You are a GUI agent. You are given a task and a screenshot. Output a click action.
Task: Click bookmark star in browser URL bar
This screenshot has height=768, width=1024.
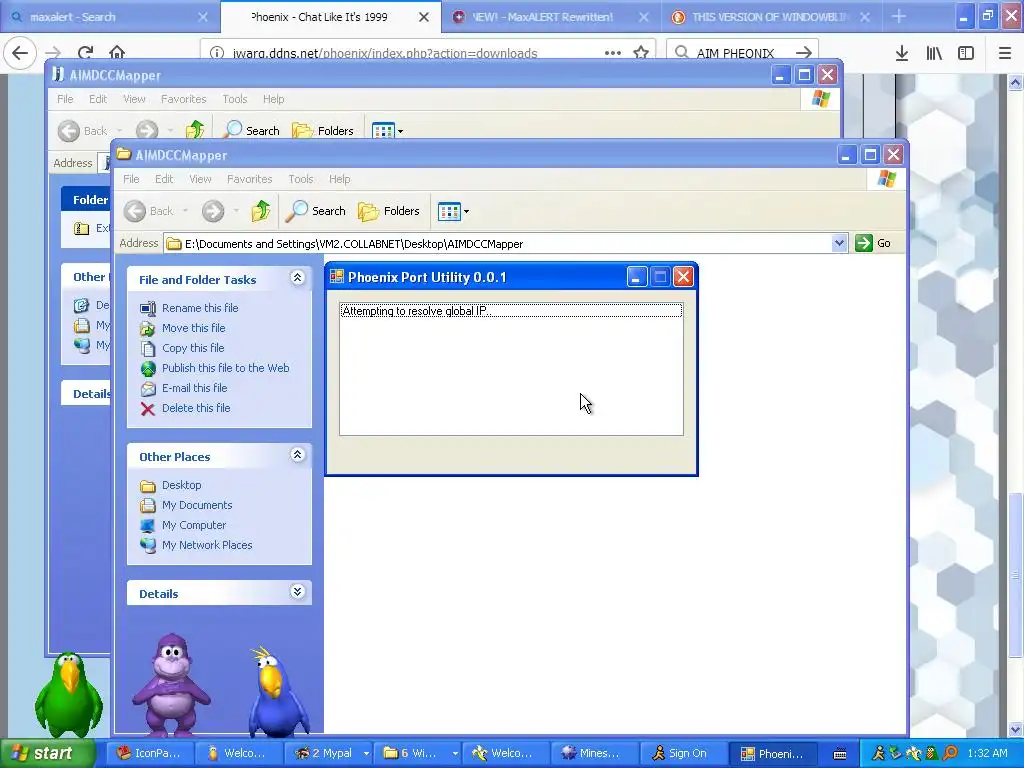(x=641, y=53)
